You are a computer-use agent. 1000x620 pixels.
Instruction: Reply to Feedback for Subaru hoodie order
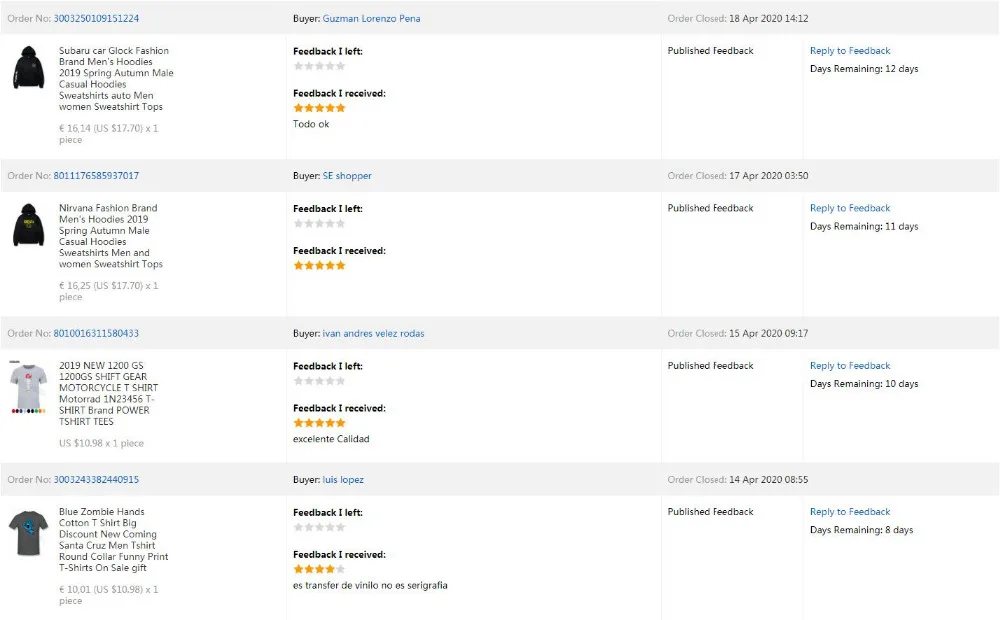[850, 51]
